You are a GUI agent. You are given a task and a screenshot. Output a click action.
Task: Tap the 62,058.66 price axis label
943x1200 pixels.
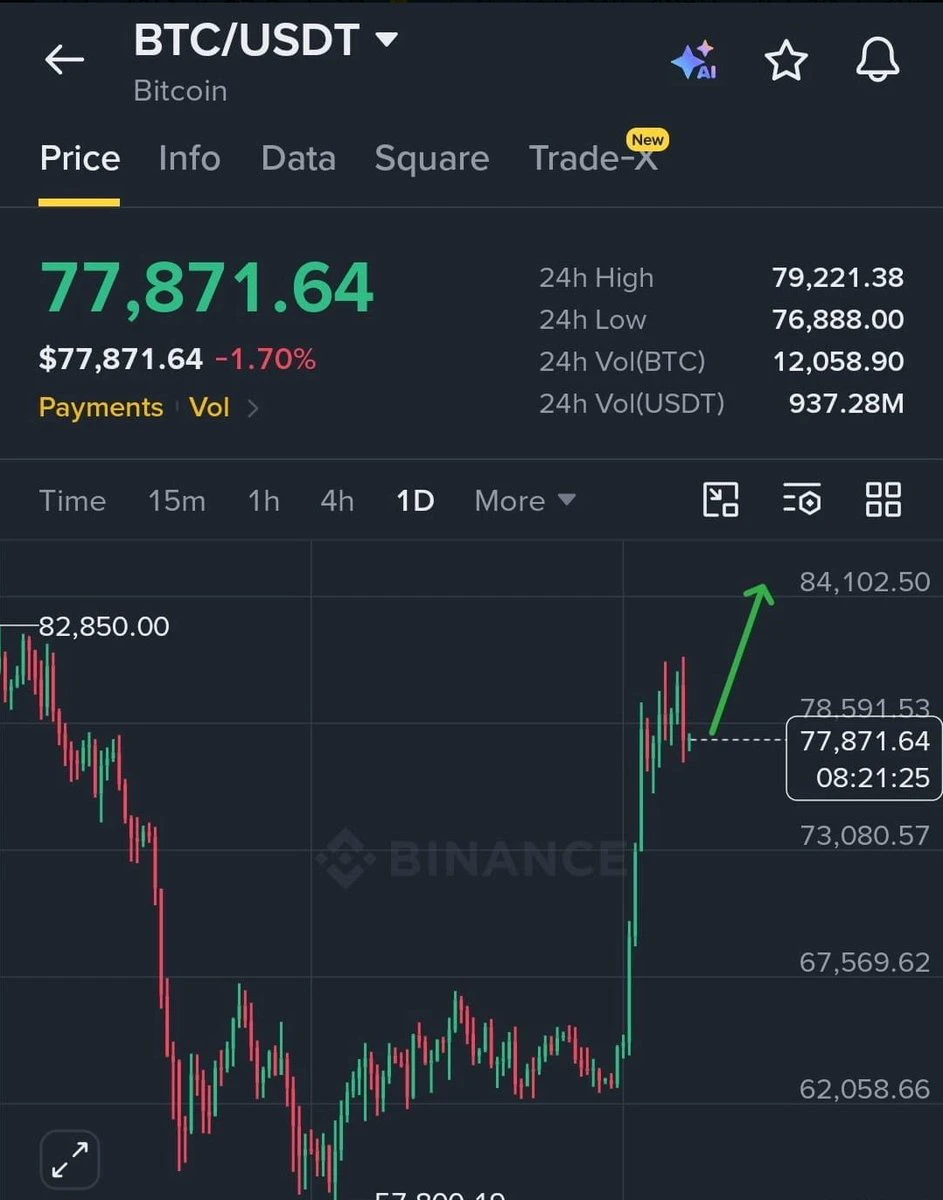tap(865, 1089)
